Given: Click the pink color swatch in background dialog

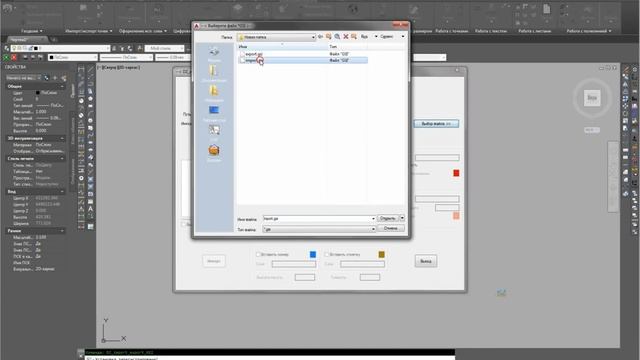Looking at the screenshot, I should tap(456, 216).
